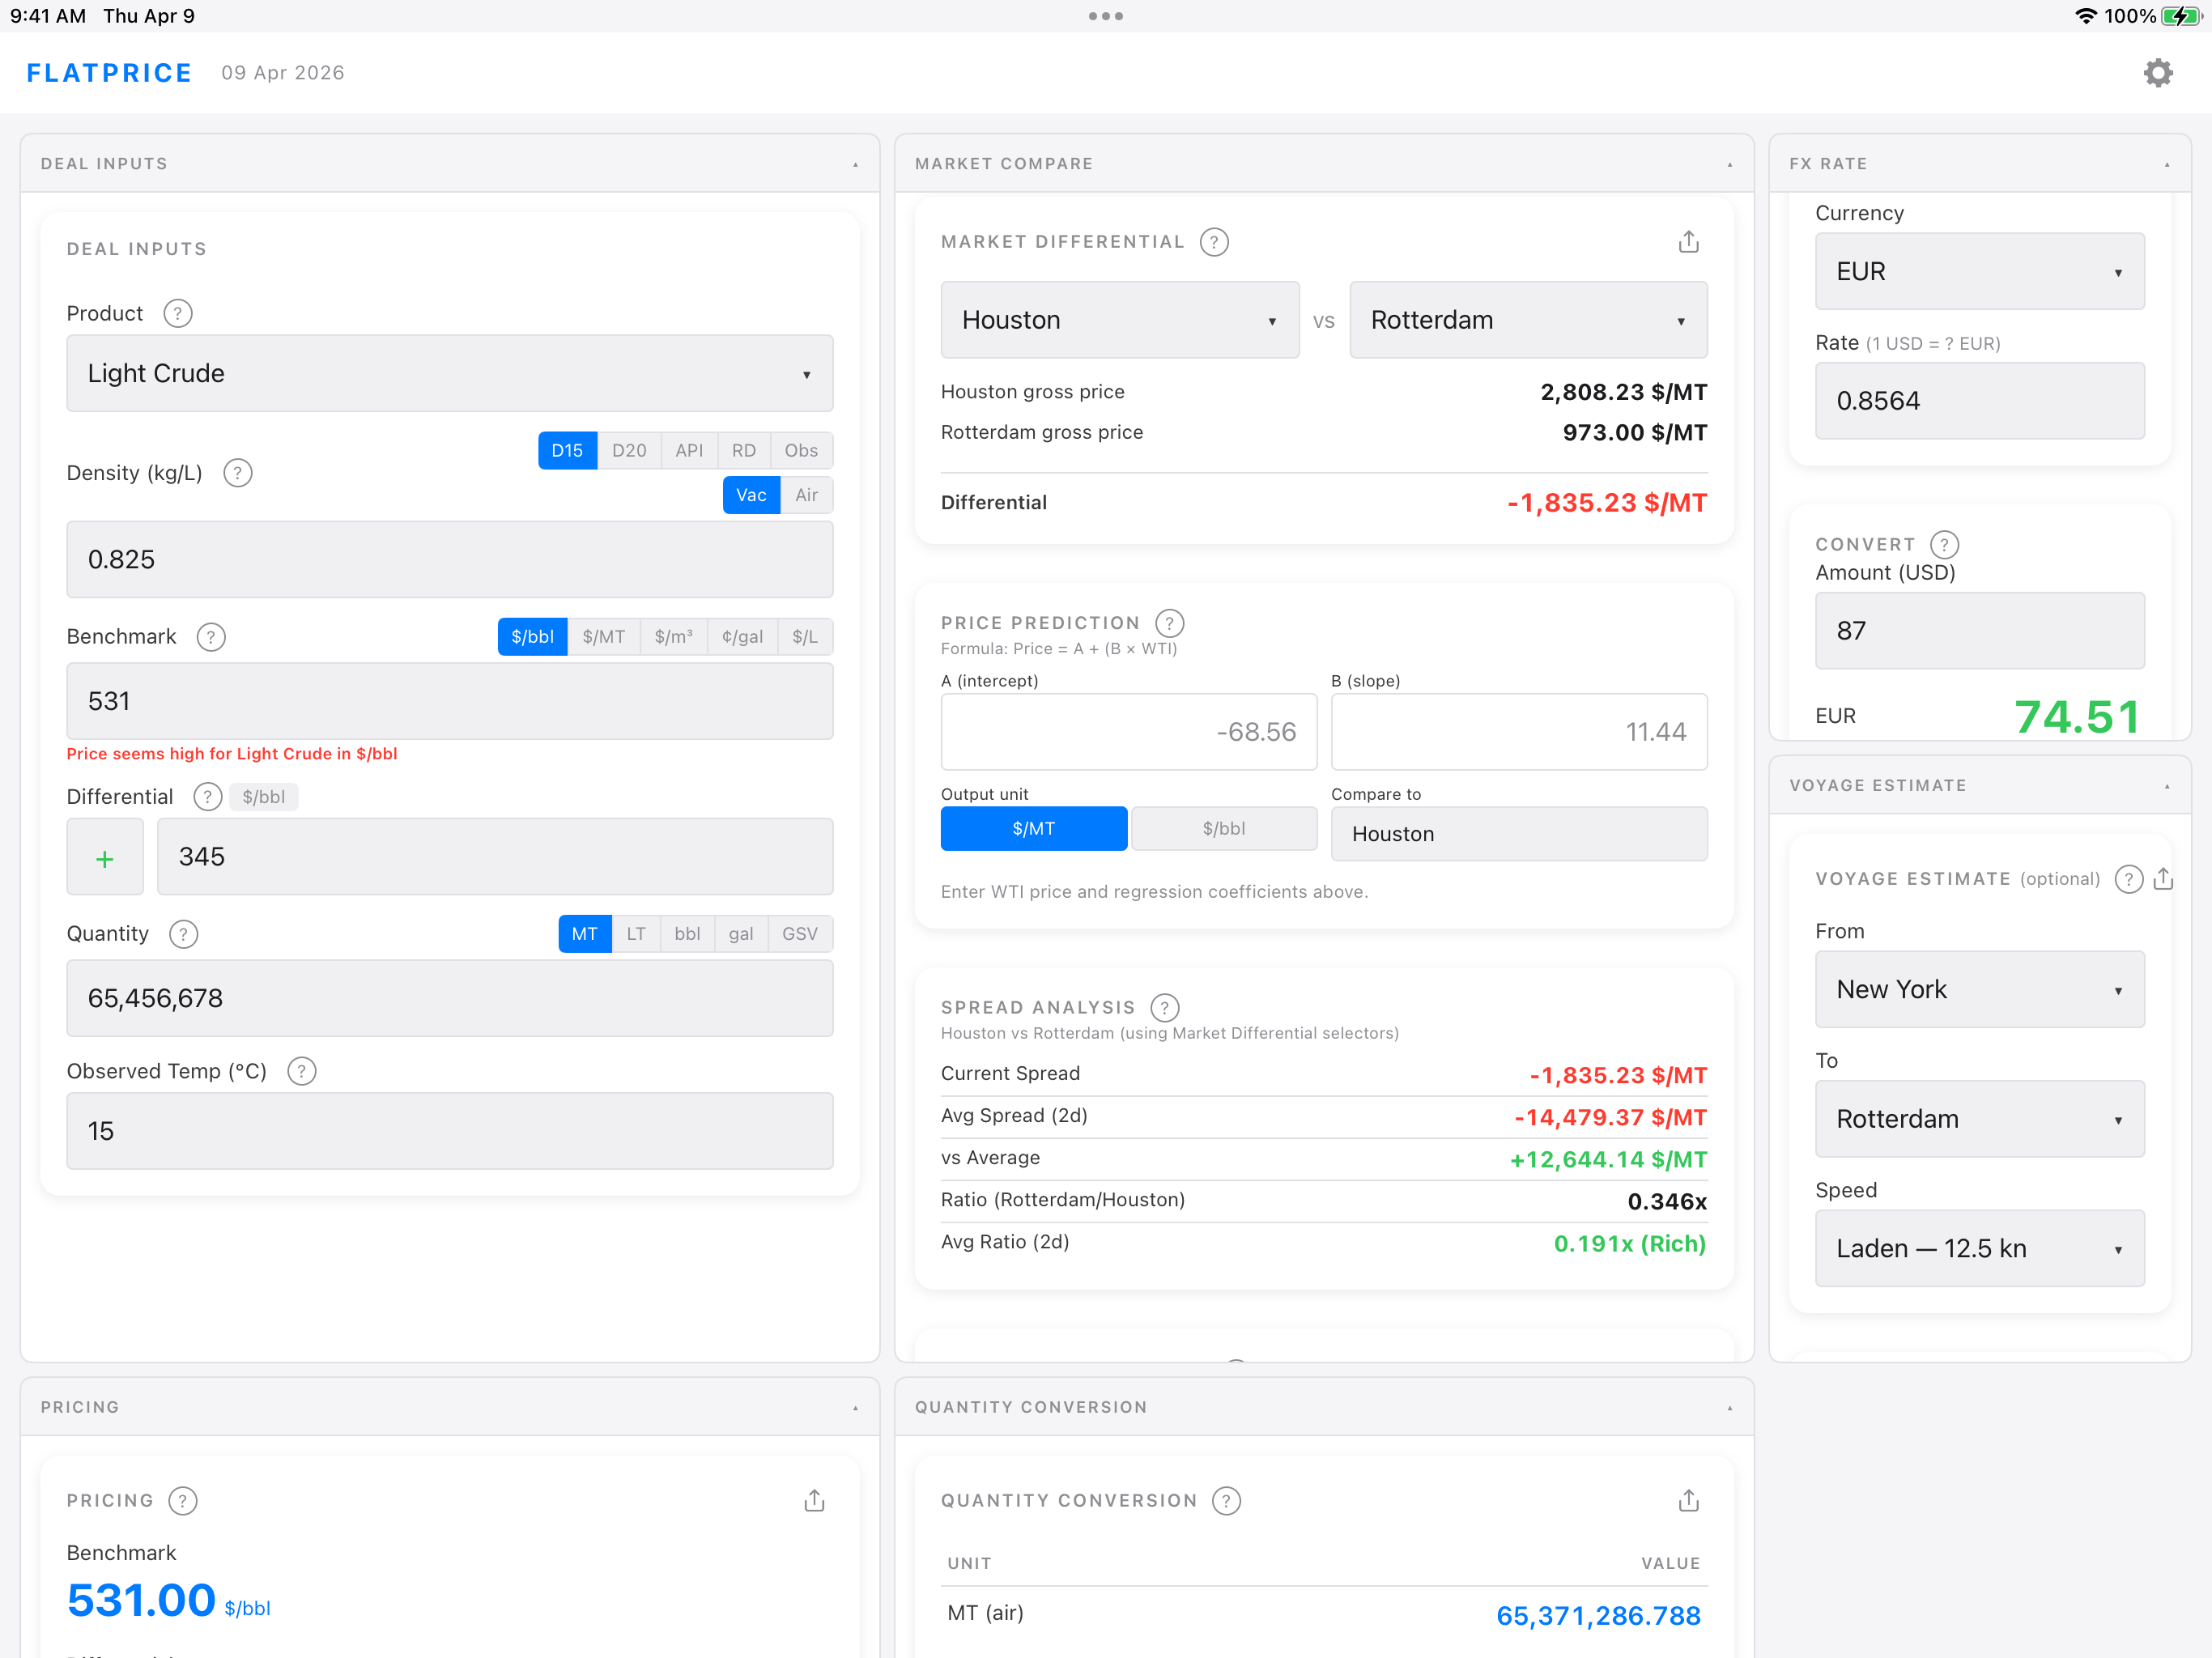This screenshot has height=1658, width=2212.
Task: Show Quantity help question-mark icon
Action: pos(183,934)
